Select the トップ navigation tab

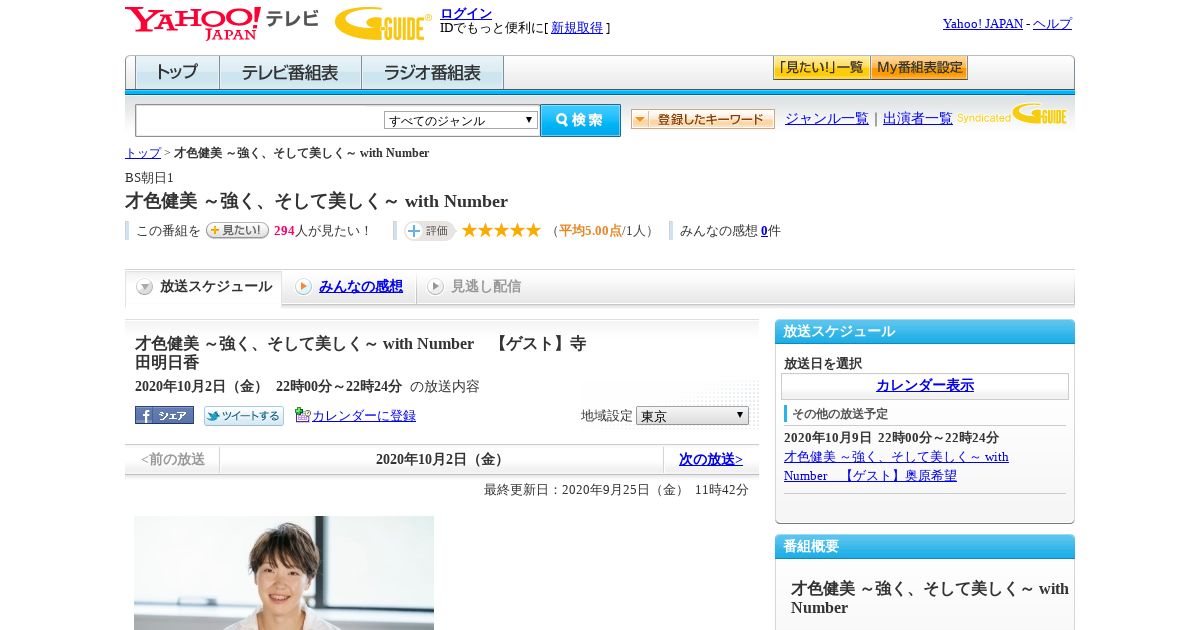coord(177,73)
